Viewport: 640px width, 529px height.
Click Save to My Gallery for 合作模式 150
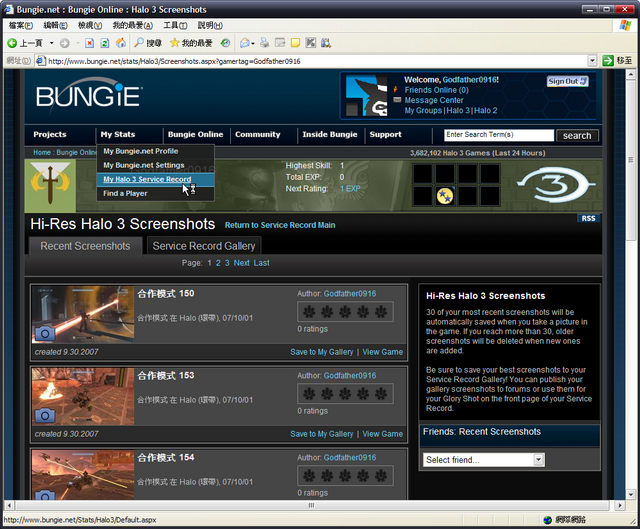click(x=322, y=352)
